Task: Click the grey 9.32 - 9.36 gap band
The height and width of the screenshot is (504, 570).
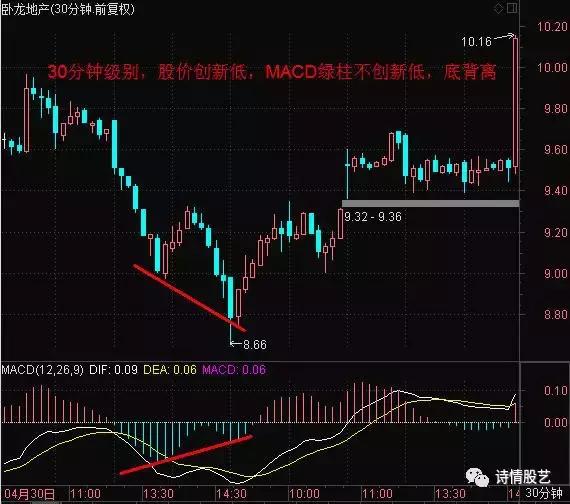Action: [430, 204]
